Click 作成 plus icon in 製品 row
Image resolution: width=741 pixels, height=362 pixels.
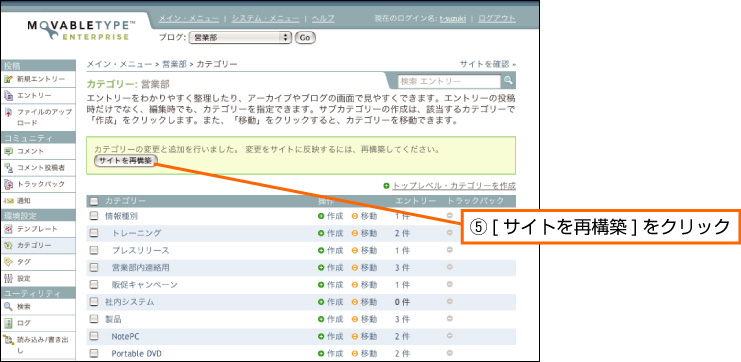(321, 319)
